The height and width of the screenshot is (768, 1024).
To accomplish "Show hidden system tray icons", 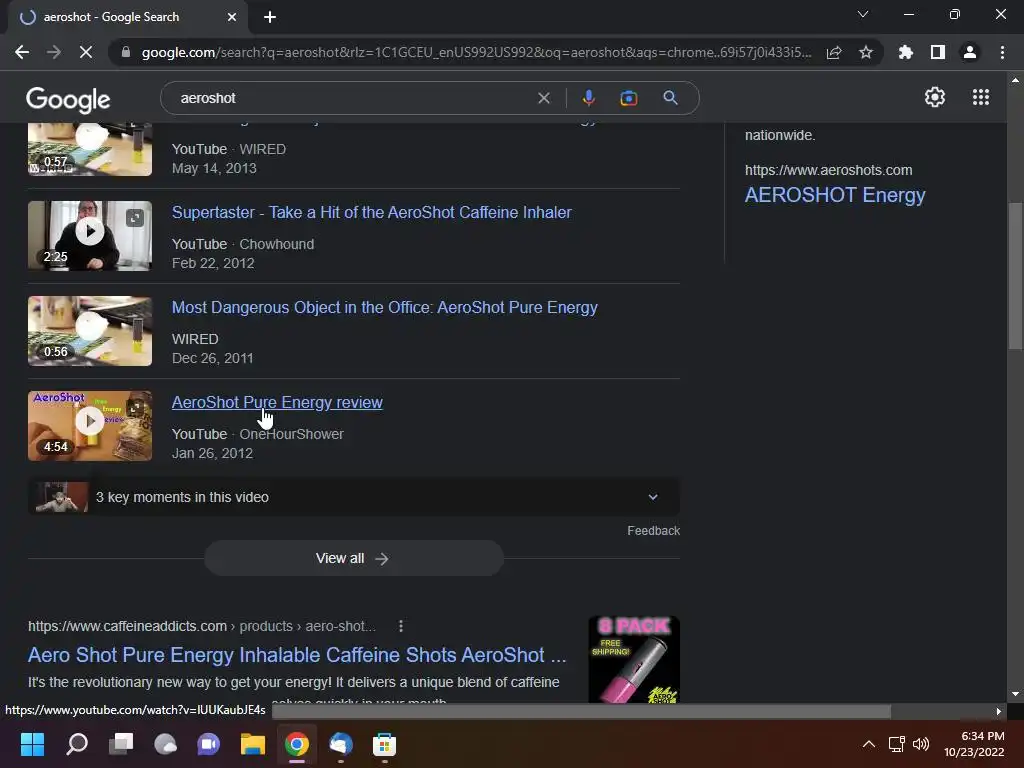I will 869,744.
